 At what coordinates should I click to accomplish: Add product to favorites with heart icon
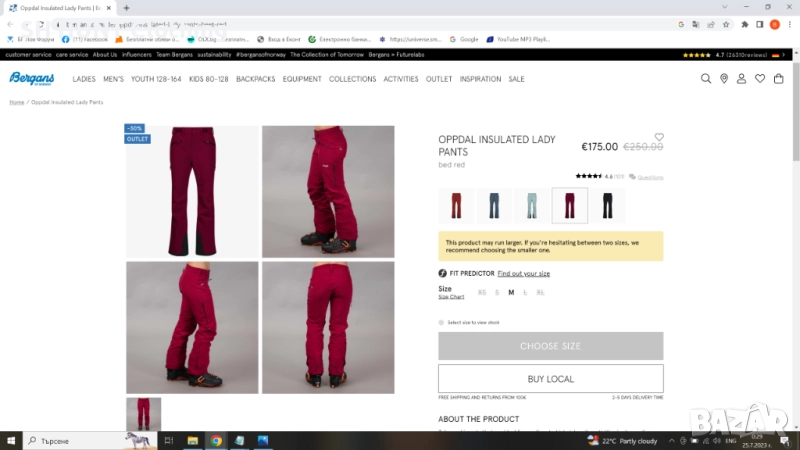click(x=659, y=137)
